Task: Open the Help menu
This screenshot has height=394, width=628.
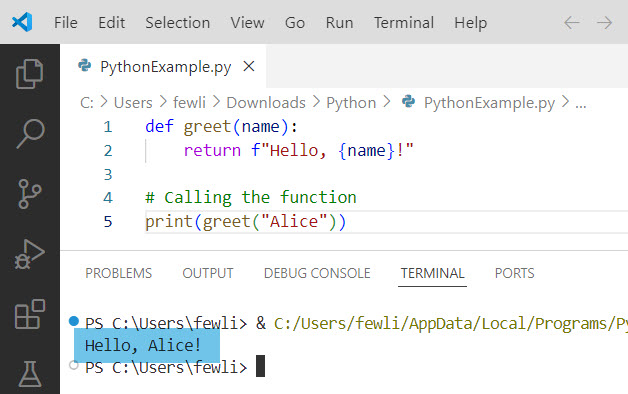Action: pos(471,23)
